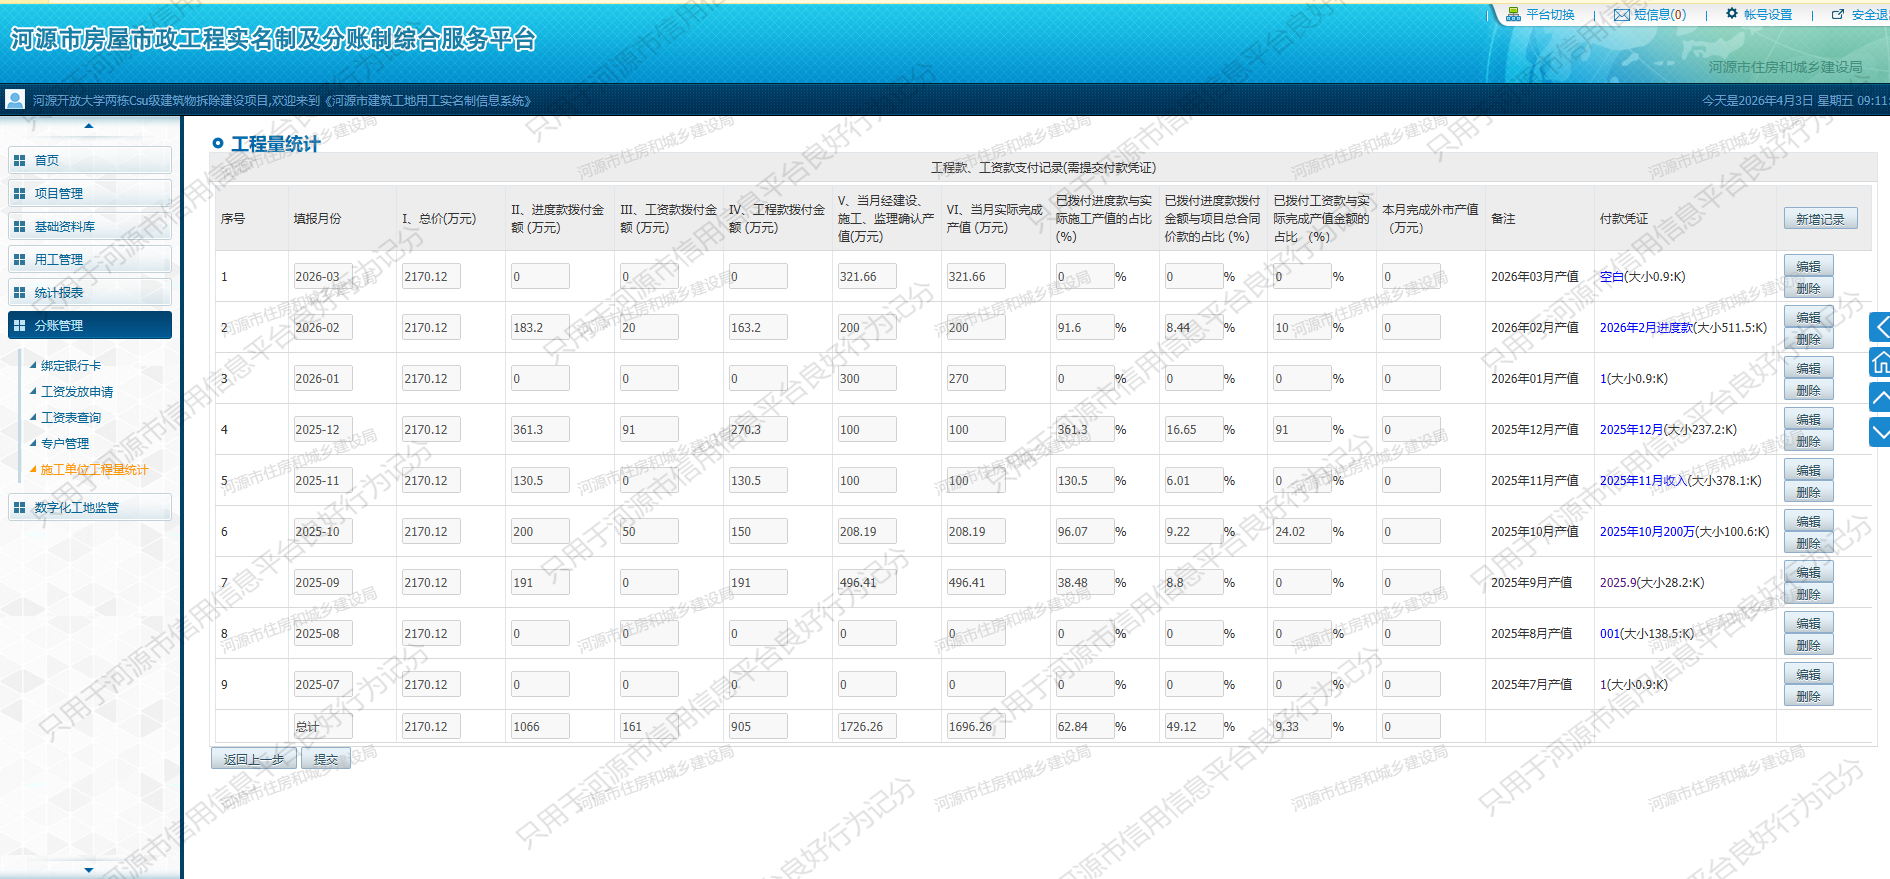Viewport: 1890px width, 879px height.
Task: Click the 新增记录 button
Action: coord(1820,219)
